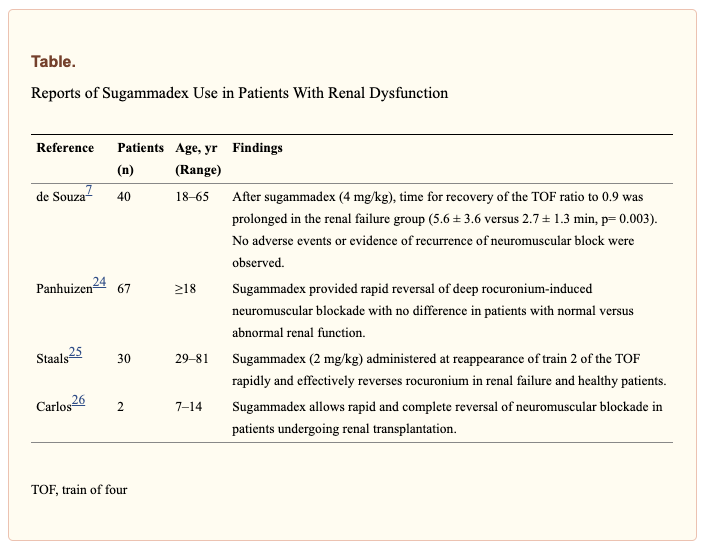
Task: Open reference 26 superscript link
Action: [x=78, y=400]
